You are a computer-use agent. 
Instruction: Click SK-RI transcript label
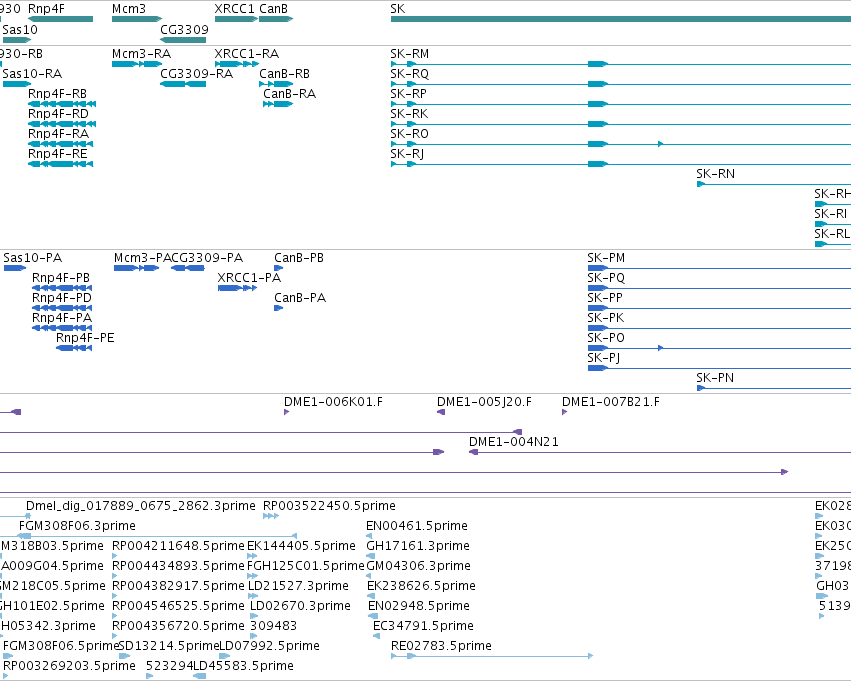(x=830, y=214)
